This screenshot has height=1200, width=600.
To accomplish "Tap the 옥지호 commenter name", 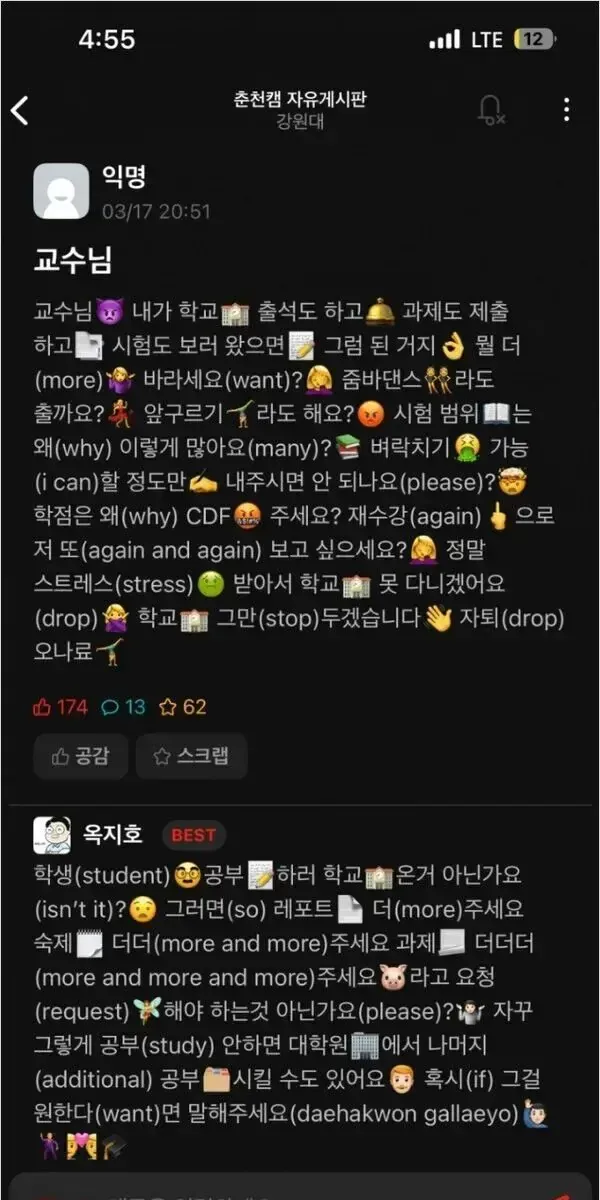I will point(111,834).
